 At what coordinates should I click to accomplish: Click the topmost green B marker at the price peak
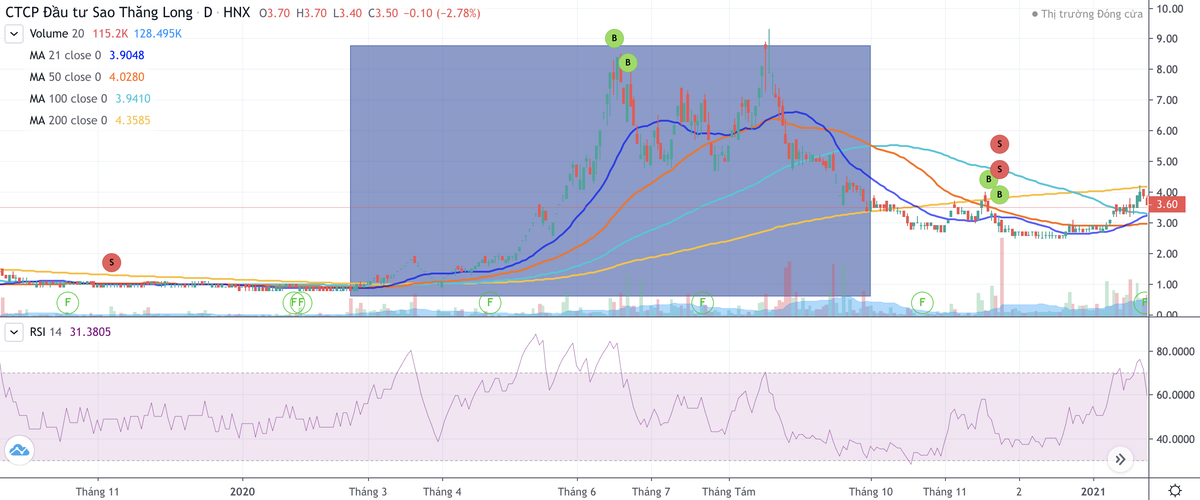(x=614, y=39)
